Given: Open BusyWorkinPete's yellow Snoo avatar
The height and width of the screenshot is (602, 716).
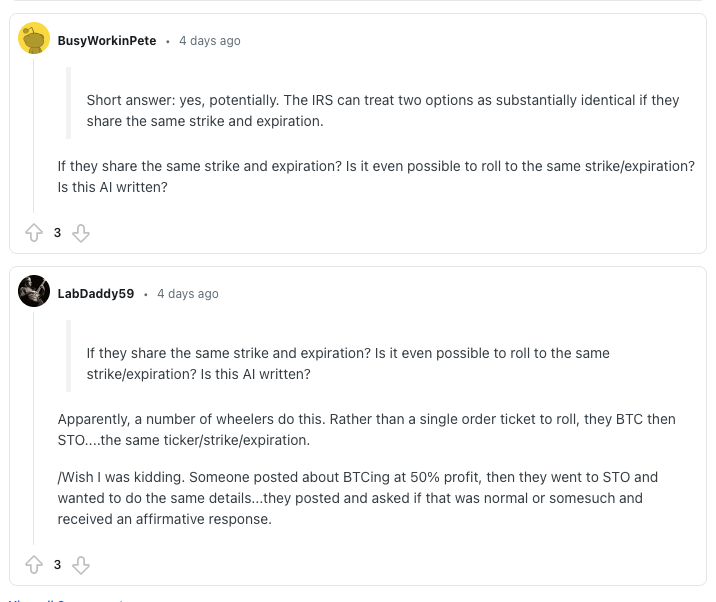Looking at the screenshot, I should point(34,38).
